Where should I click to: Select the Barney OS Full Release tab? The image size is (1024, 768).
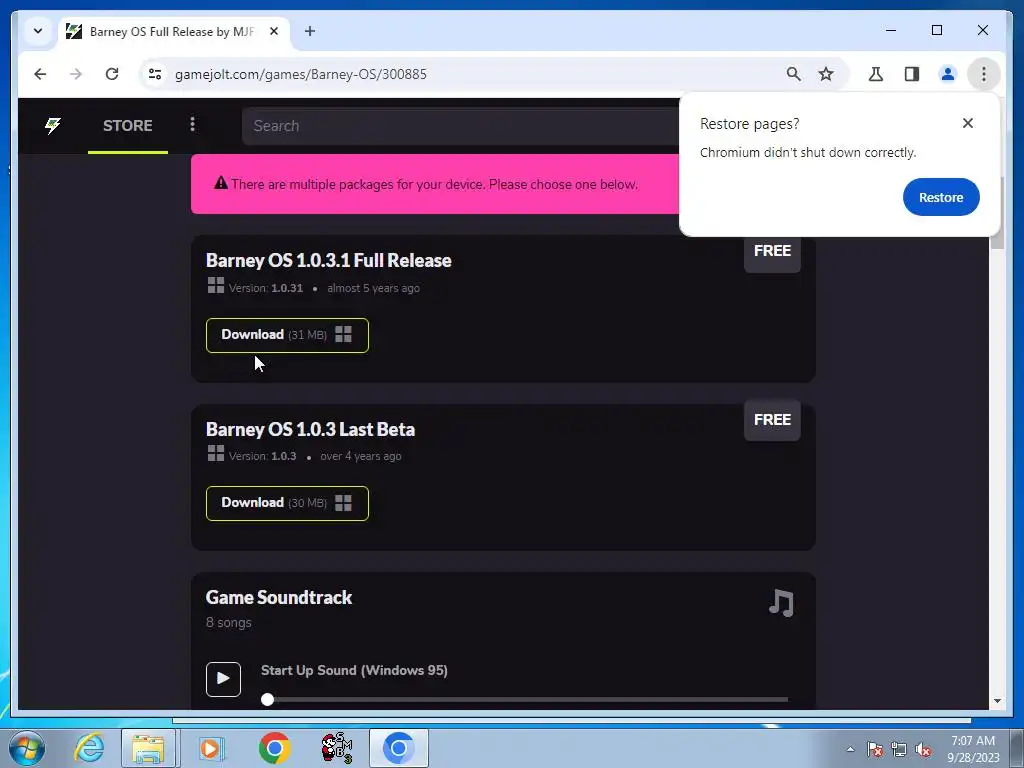[x=174, y=32]
